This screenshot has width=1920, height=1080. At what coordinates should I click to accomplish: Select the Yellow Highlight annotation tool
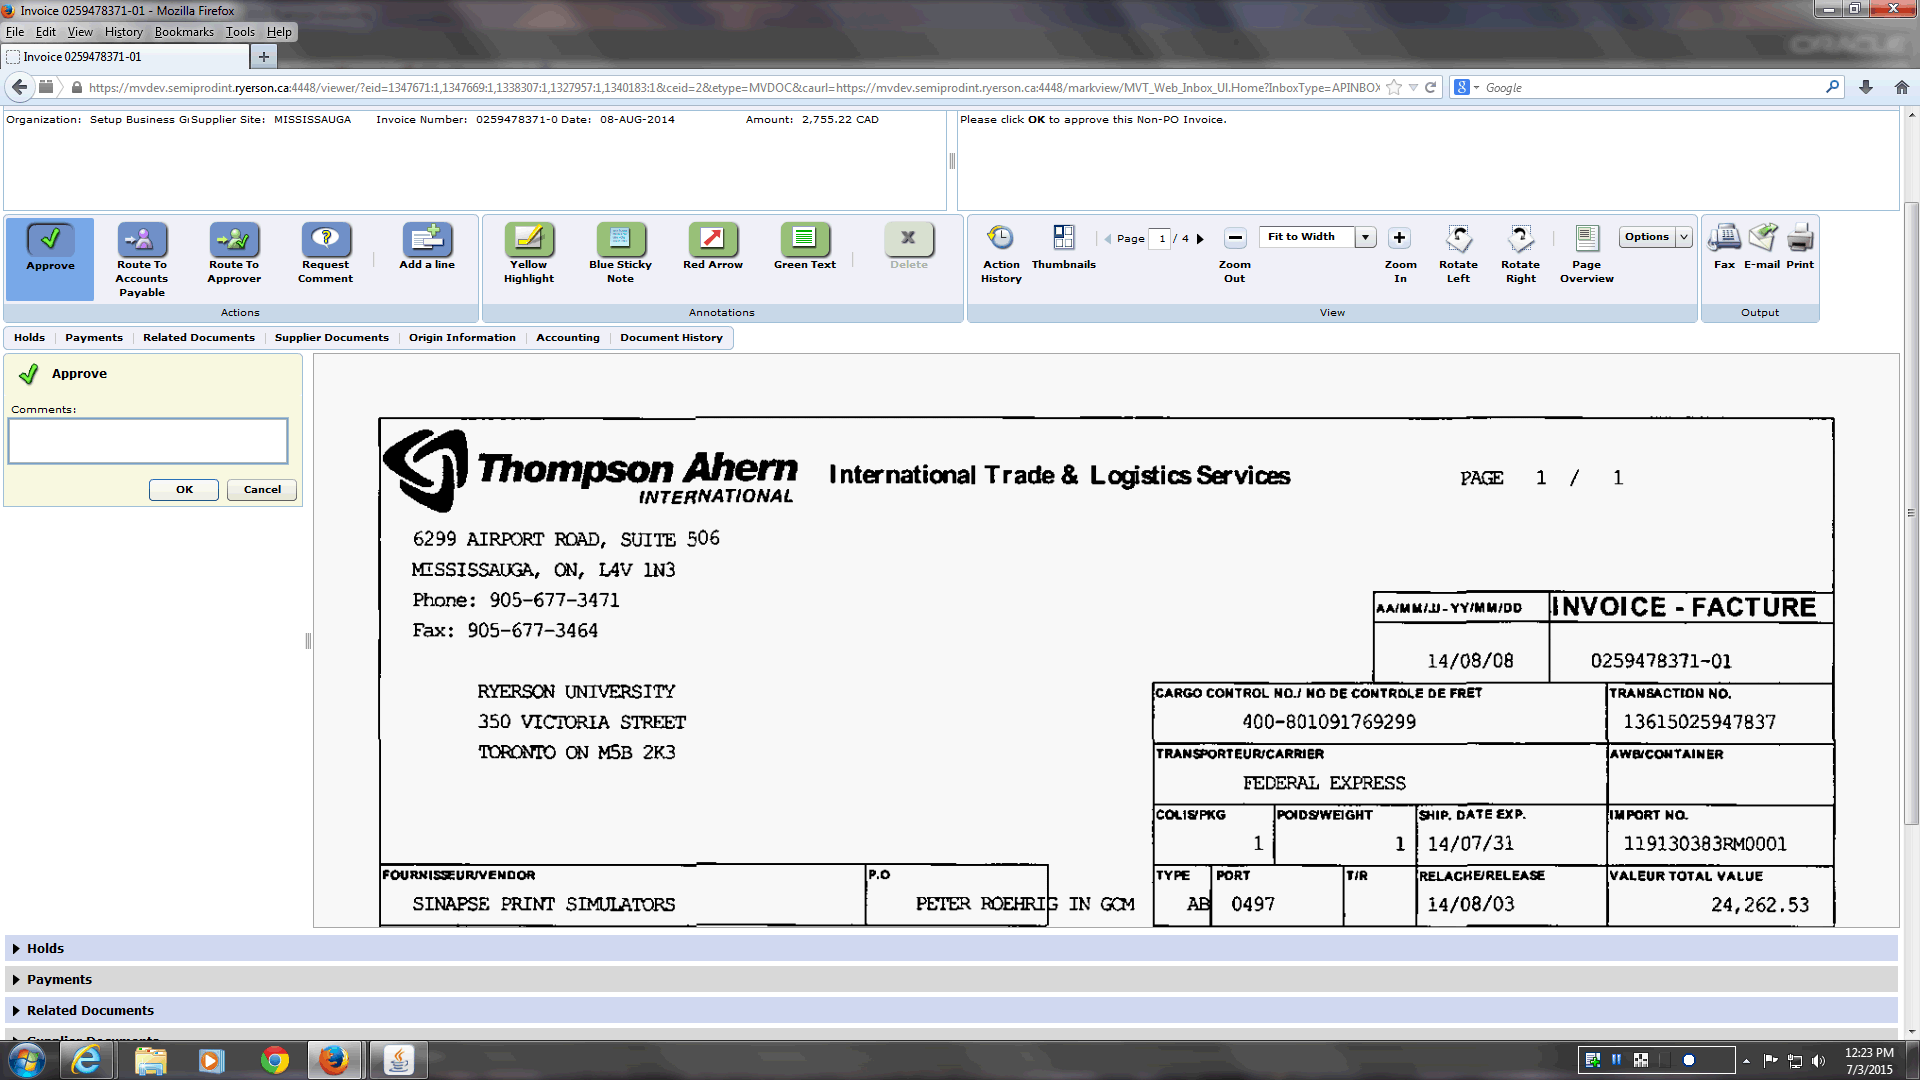tap(529, 240)
